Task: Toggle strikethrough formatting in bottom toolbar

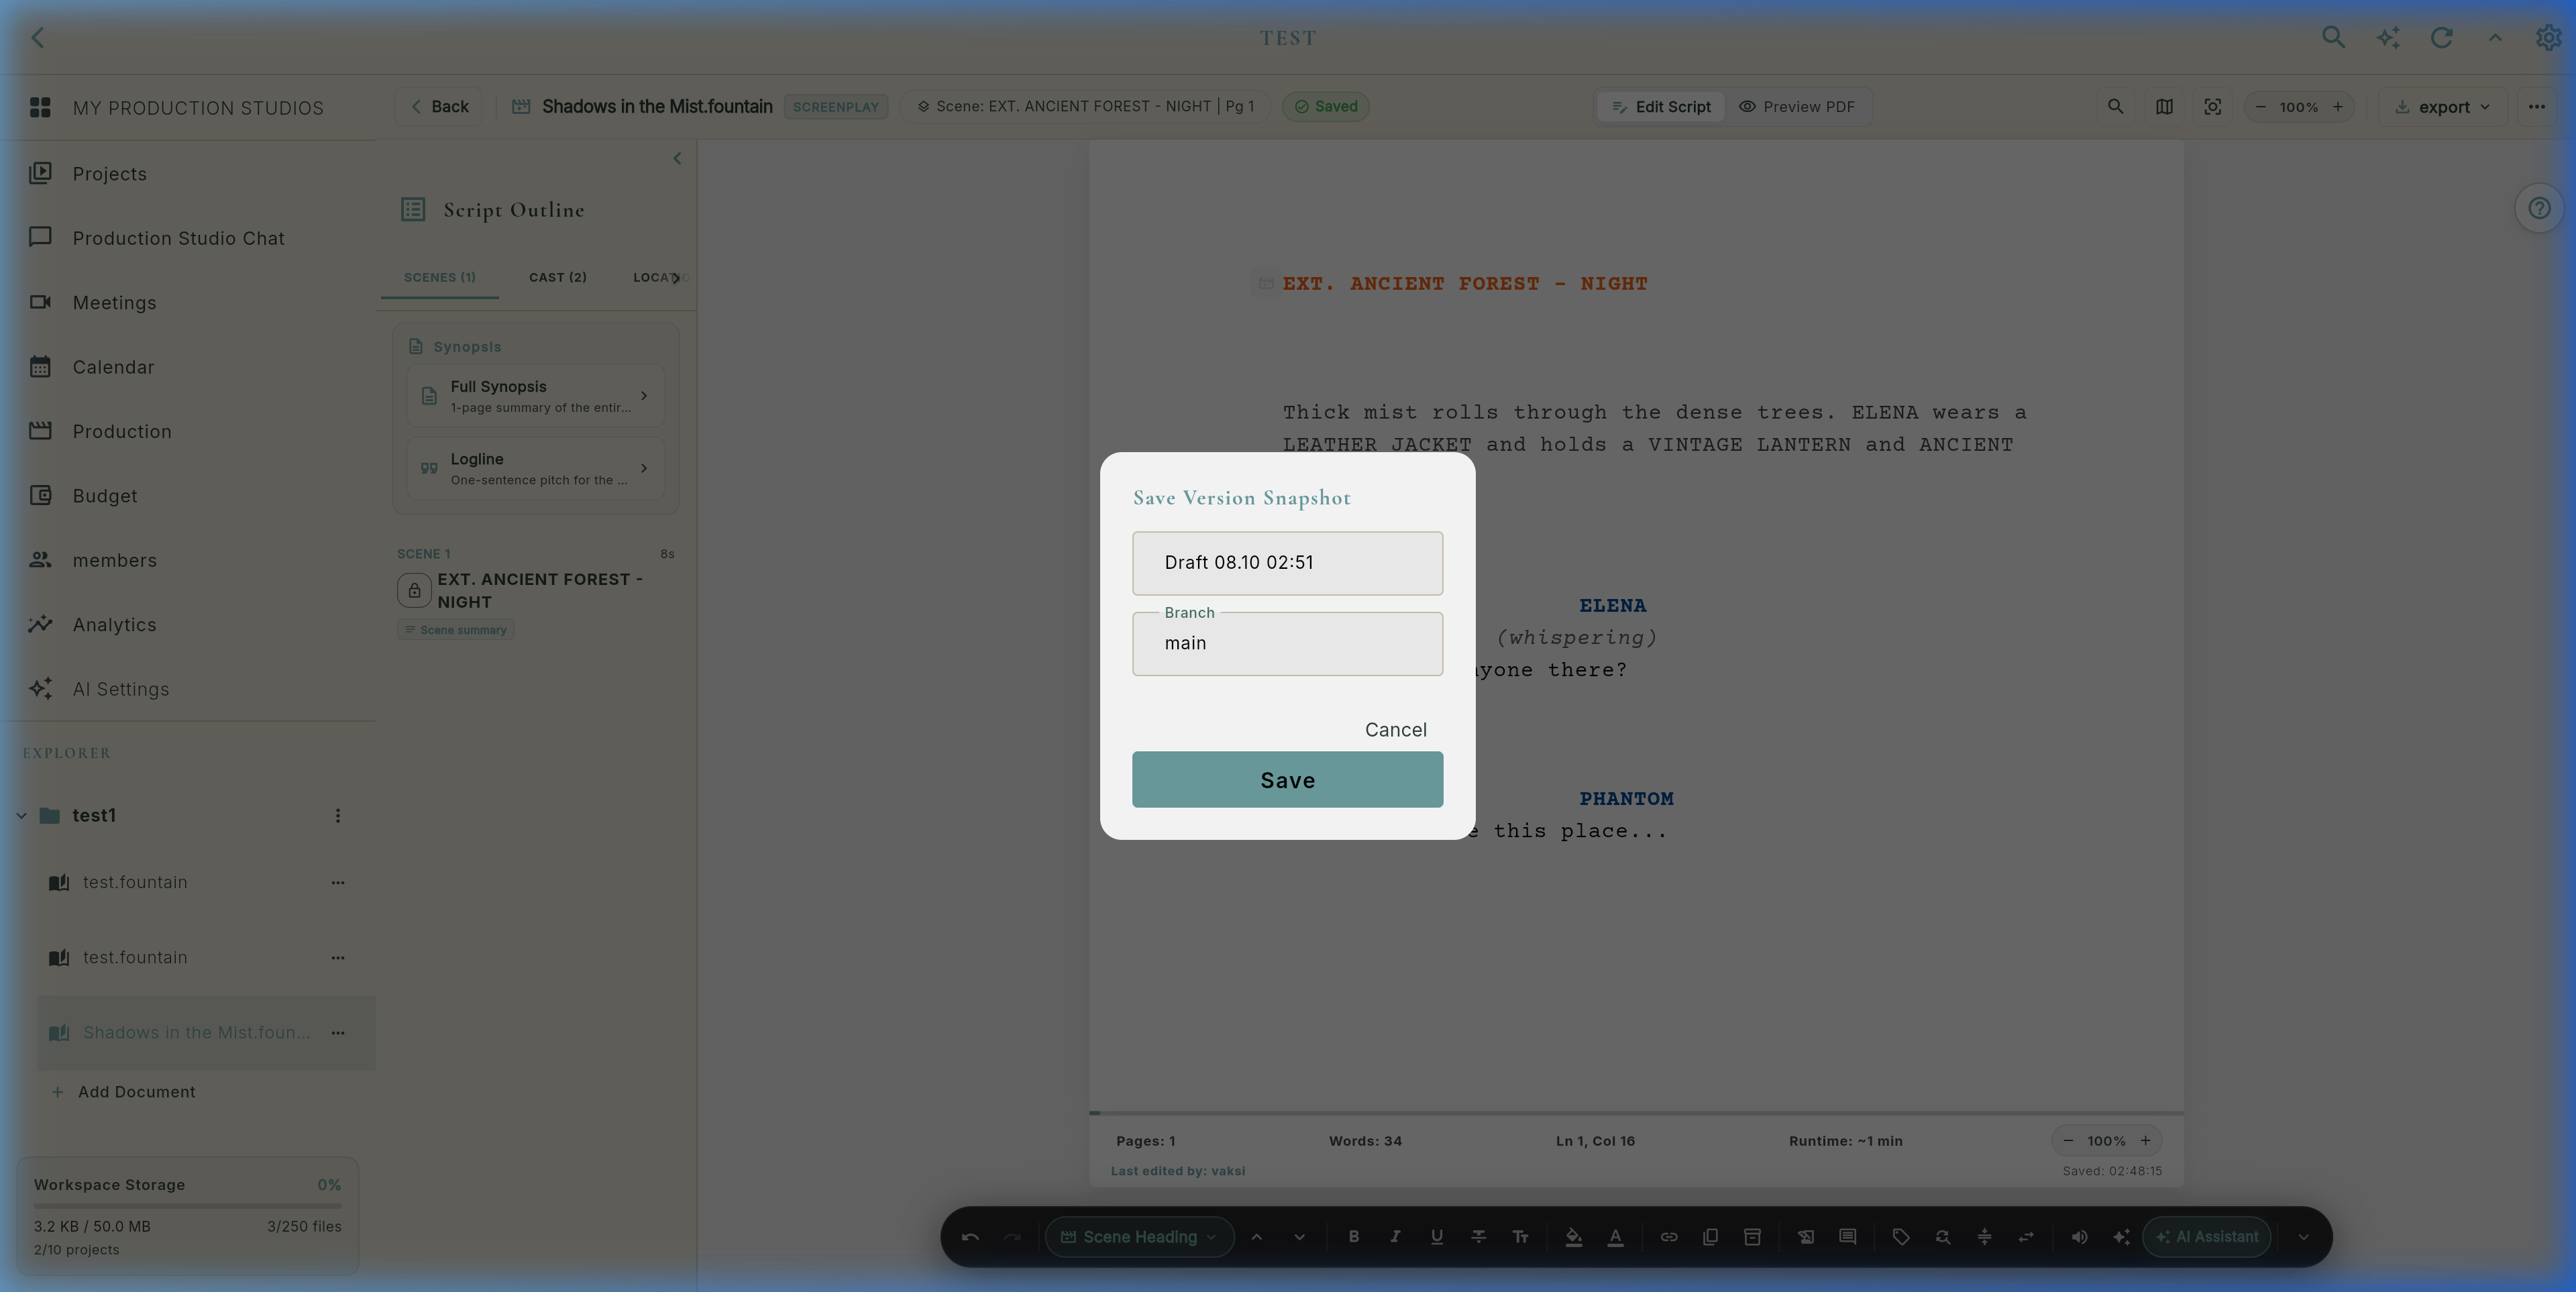Action: (x=1478, y=1237)
